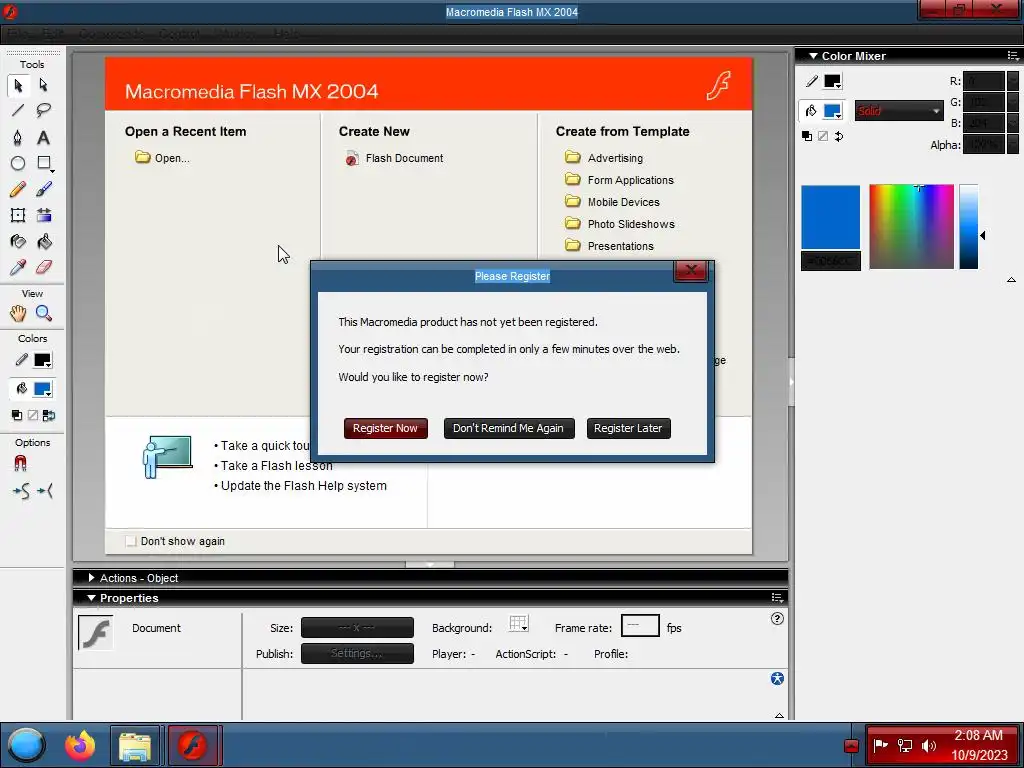Launch Firefox from the taskbar
The image size is (1024, 768).
tap(80, 745)
